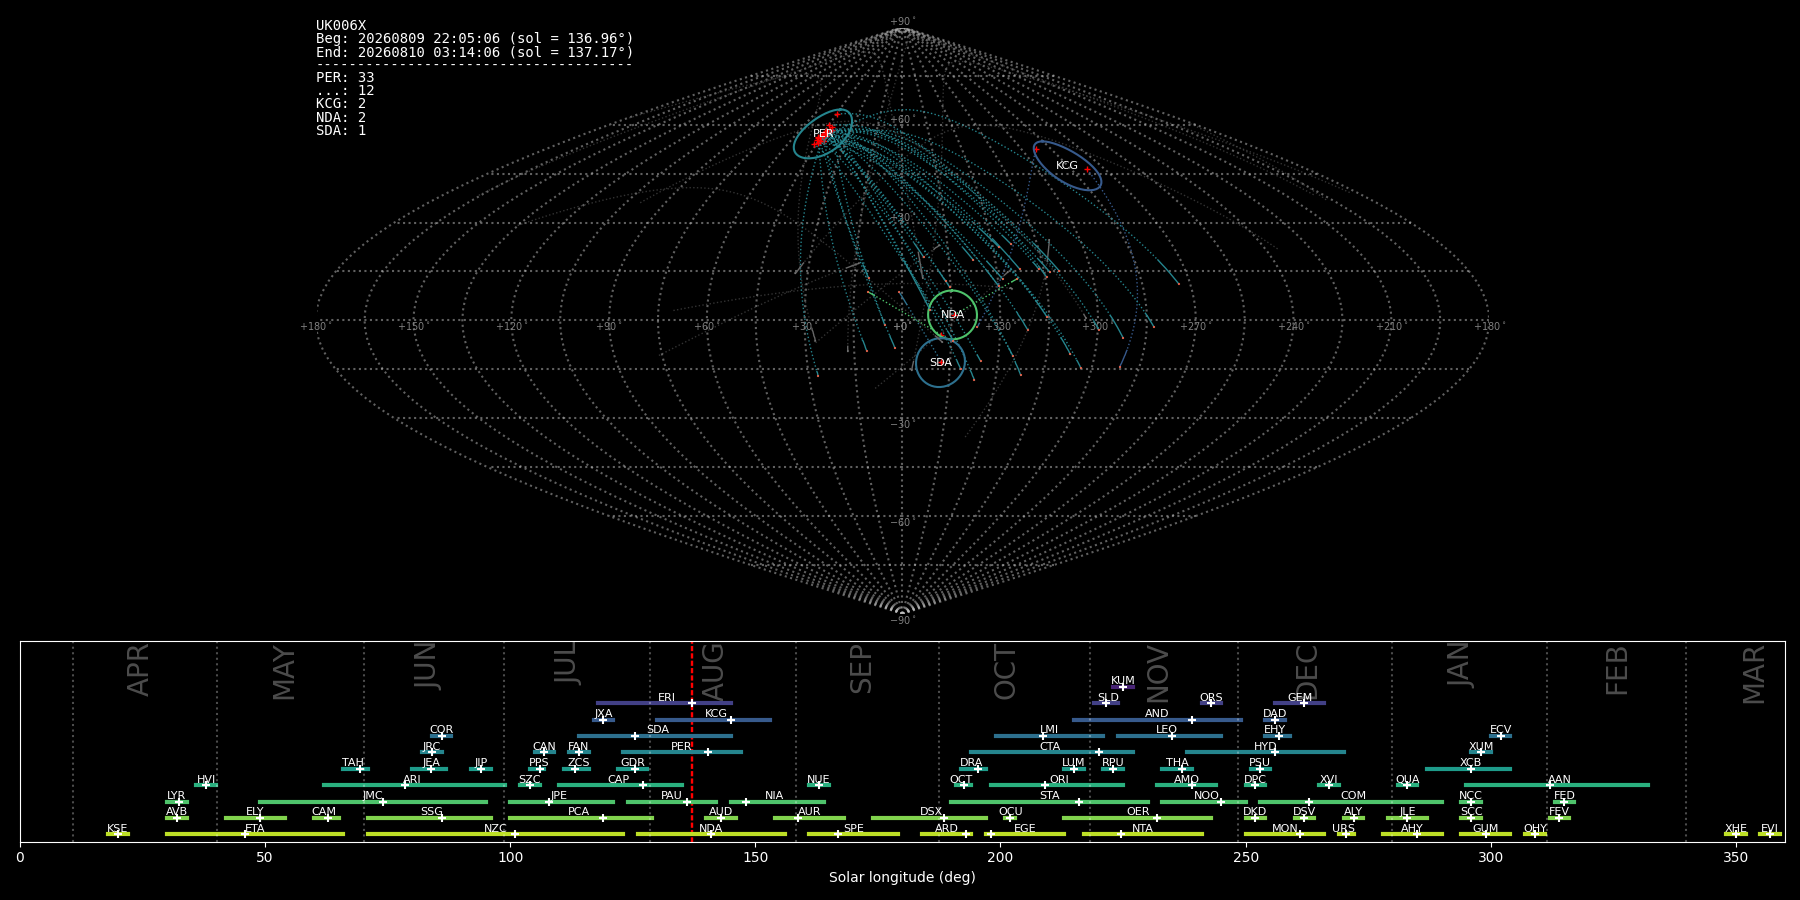The height and width of the screenshot is (900, 1800).
Task: Select the NTA shower label
Action: coord(1142,829)
